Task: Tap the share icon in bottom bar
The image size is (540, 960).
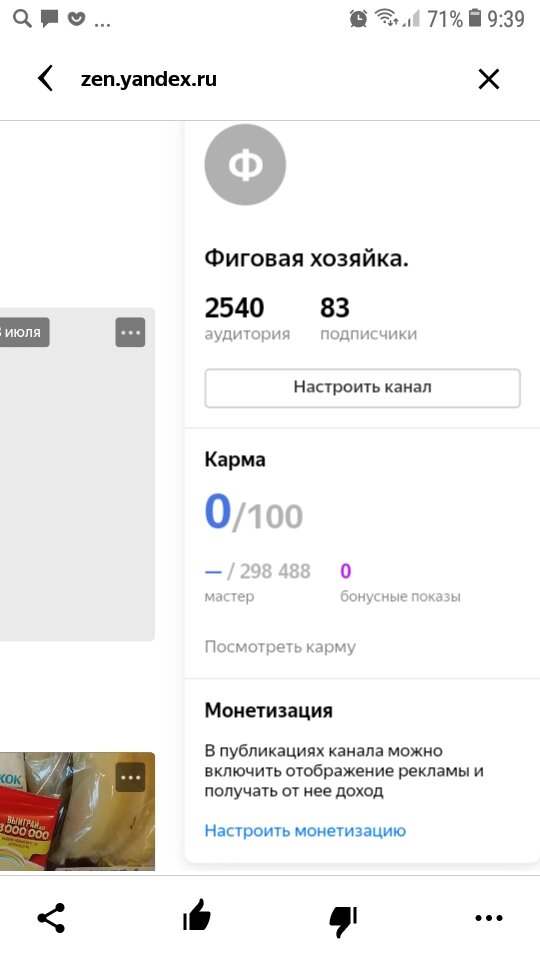Action: click(51, 918)
